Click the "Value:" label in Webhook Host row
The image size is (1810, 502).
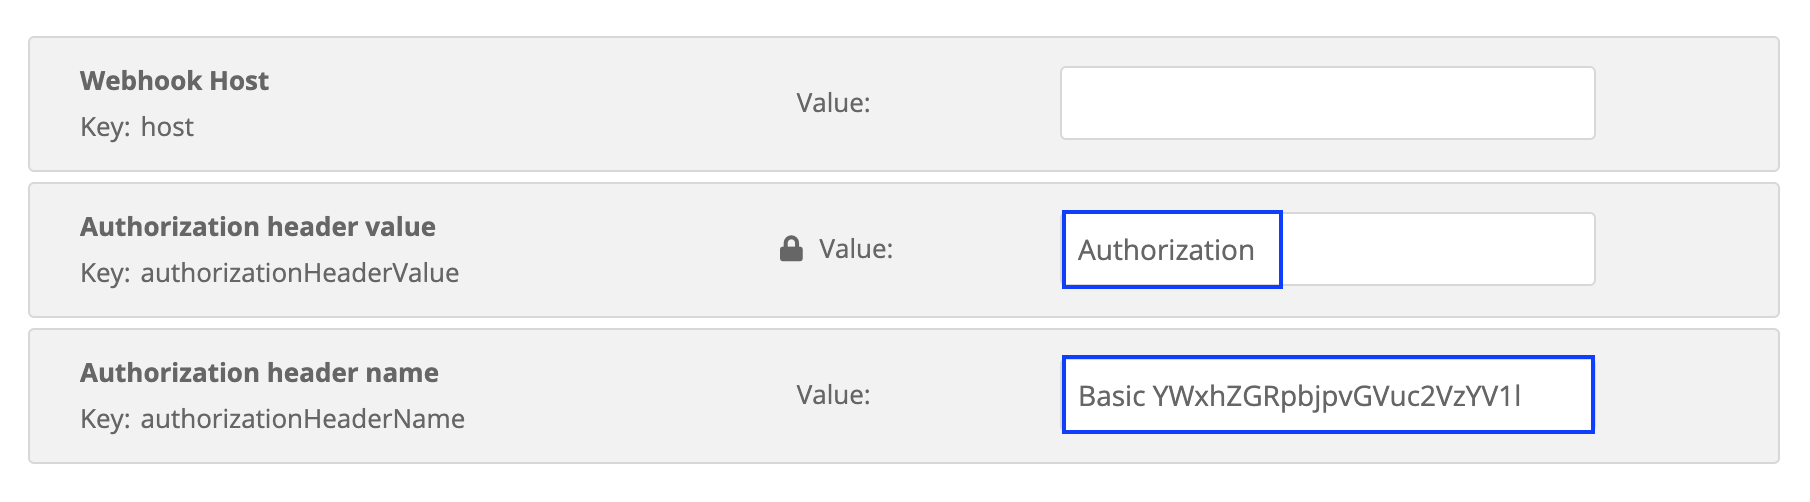(x=833, y=103)
